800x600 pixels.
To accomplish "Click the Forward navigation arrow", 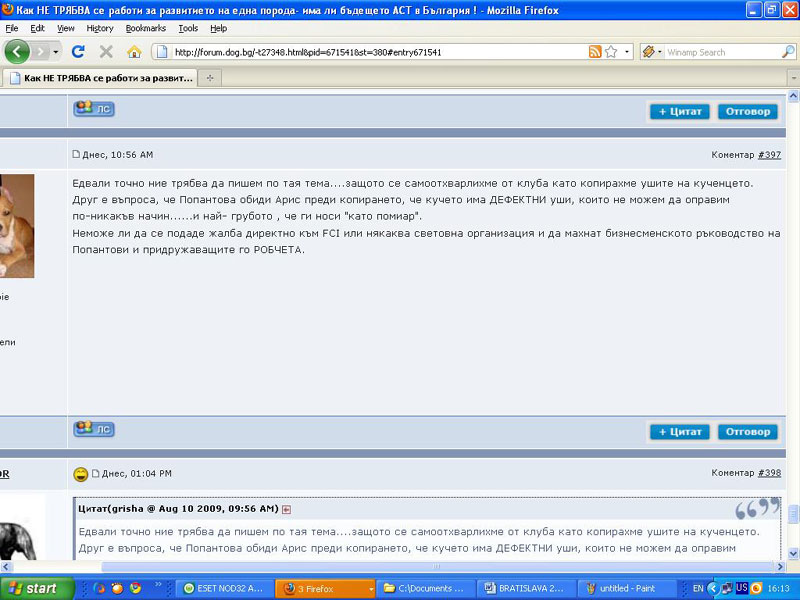I will [x=40, y=52].
